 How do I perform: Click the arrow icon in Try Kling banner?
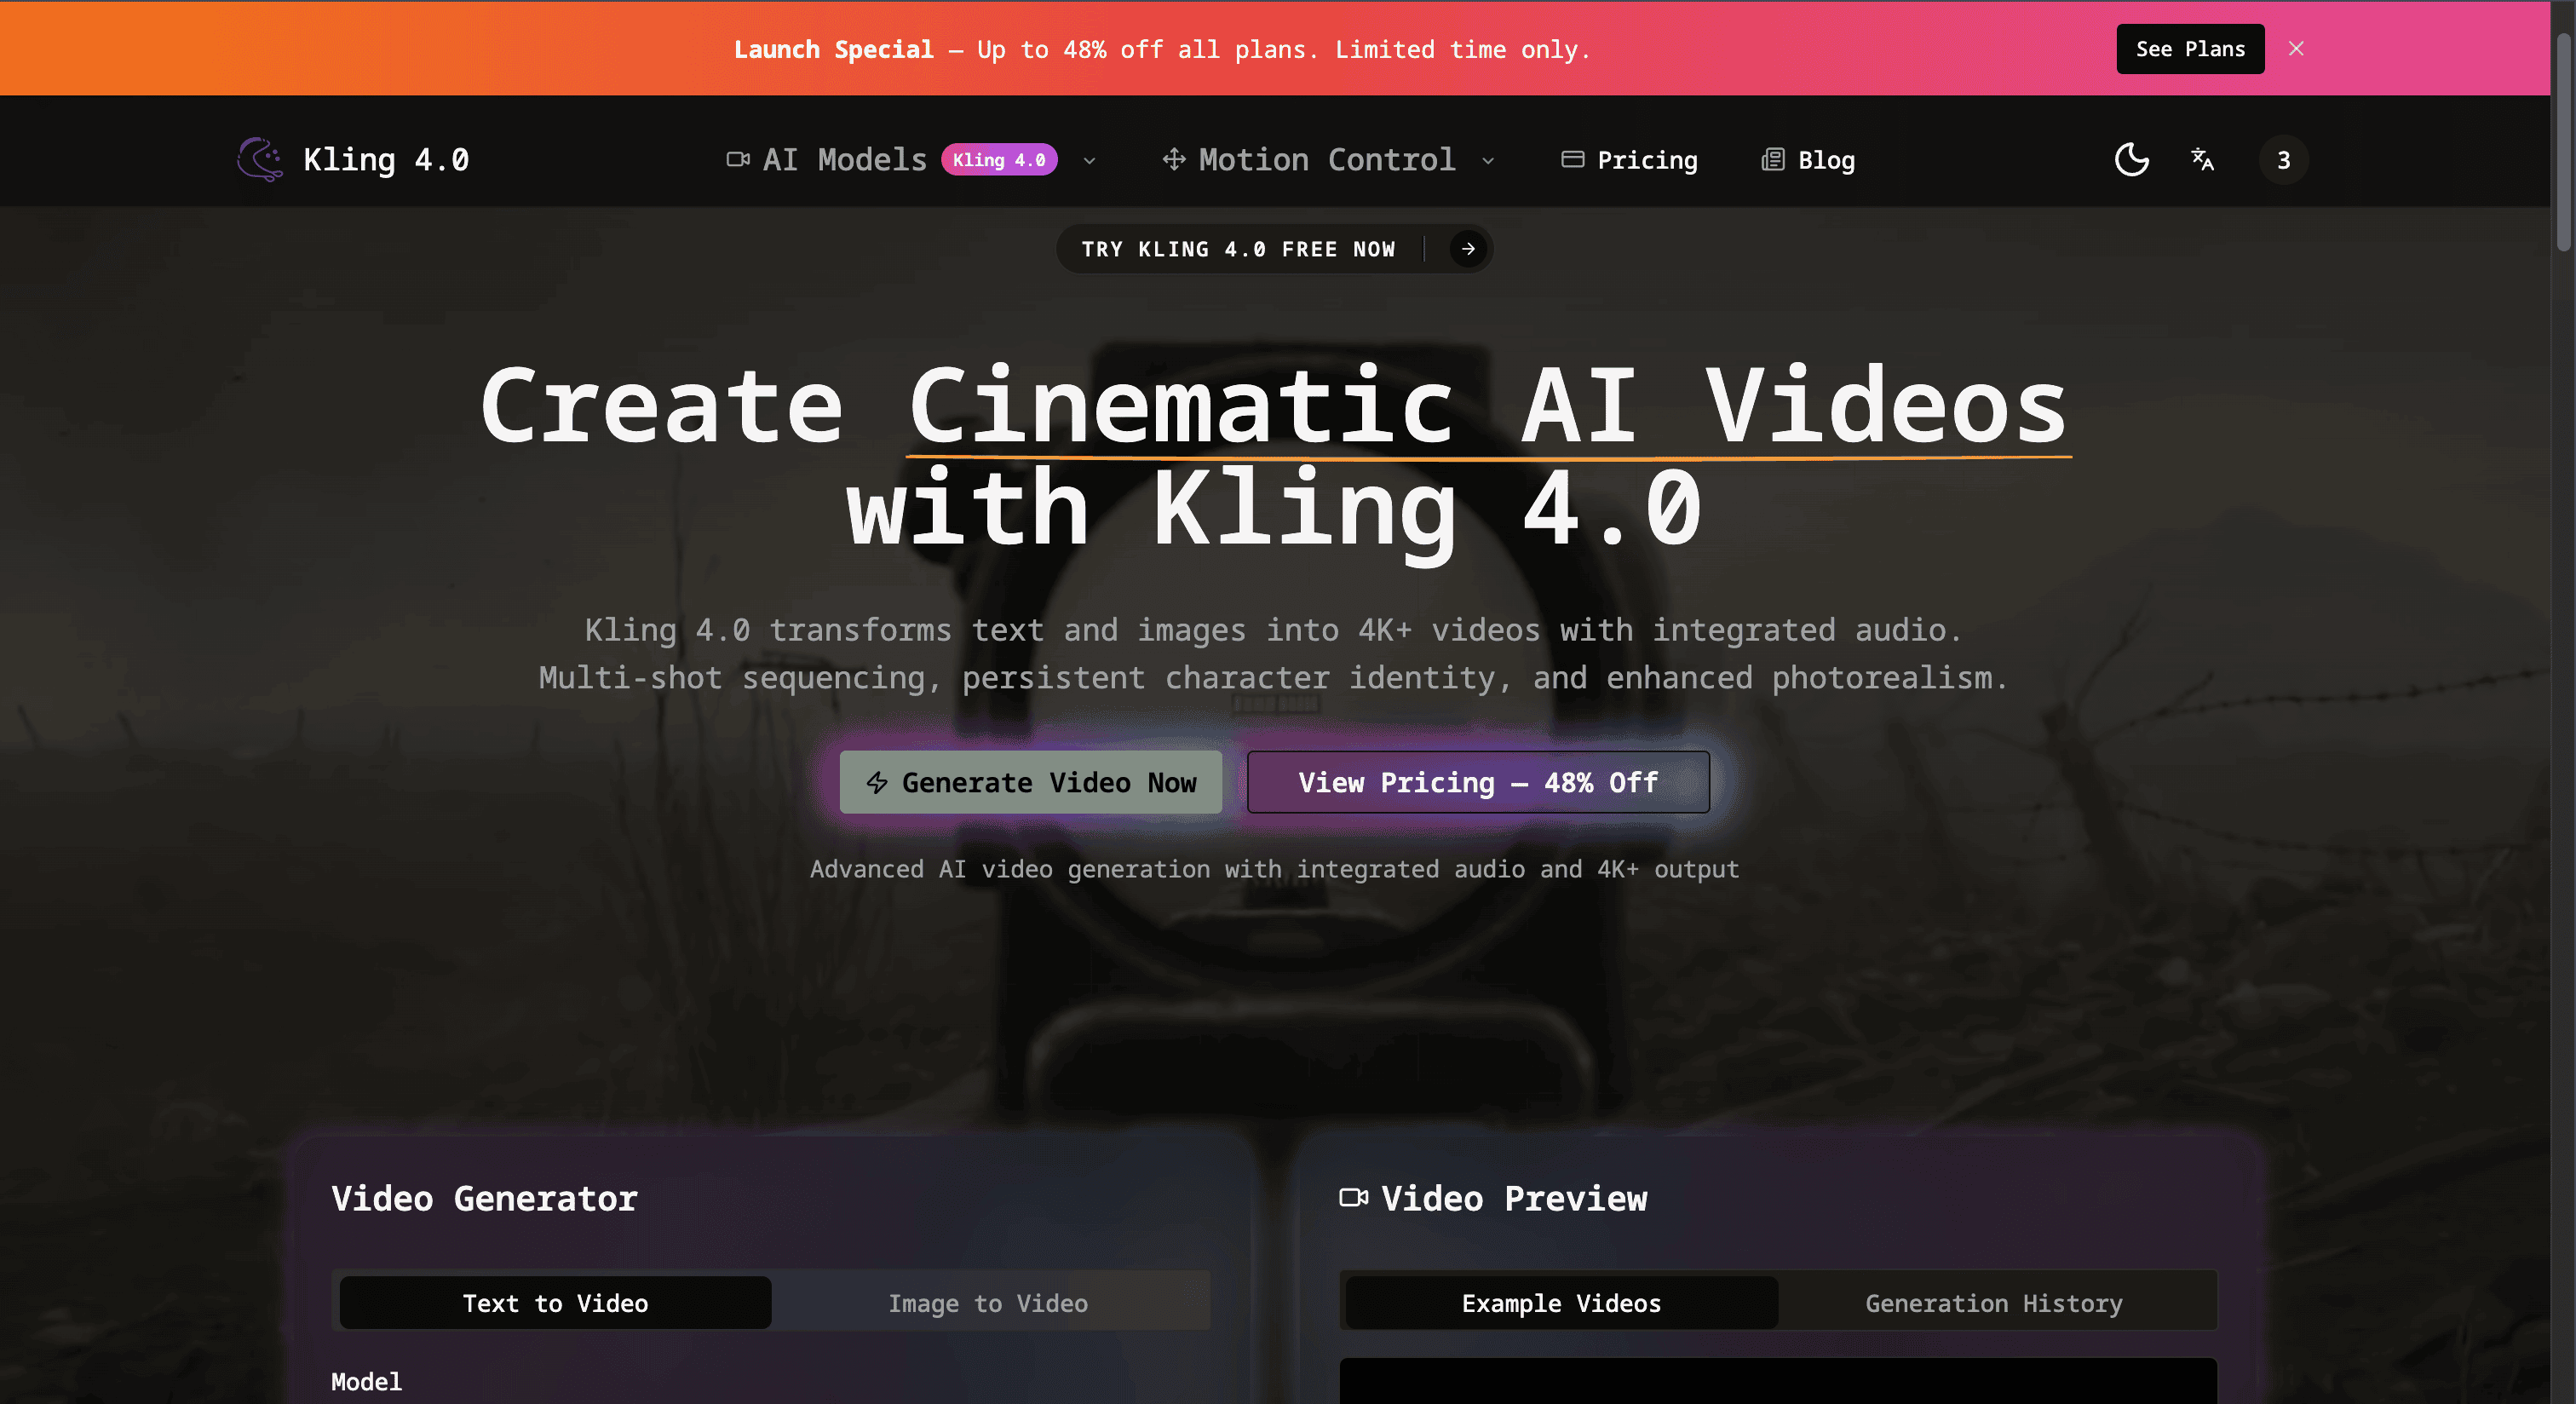click(1466, 249)
